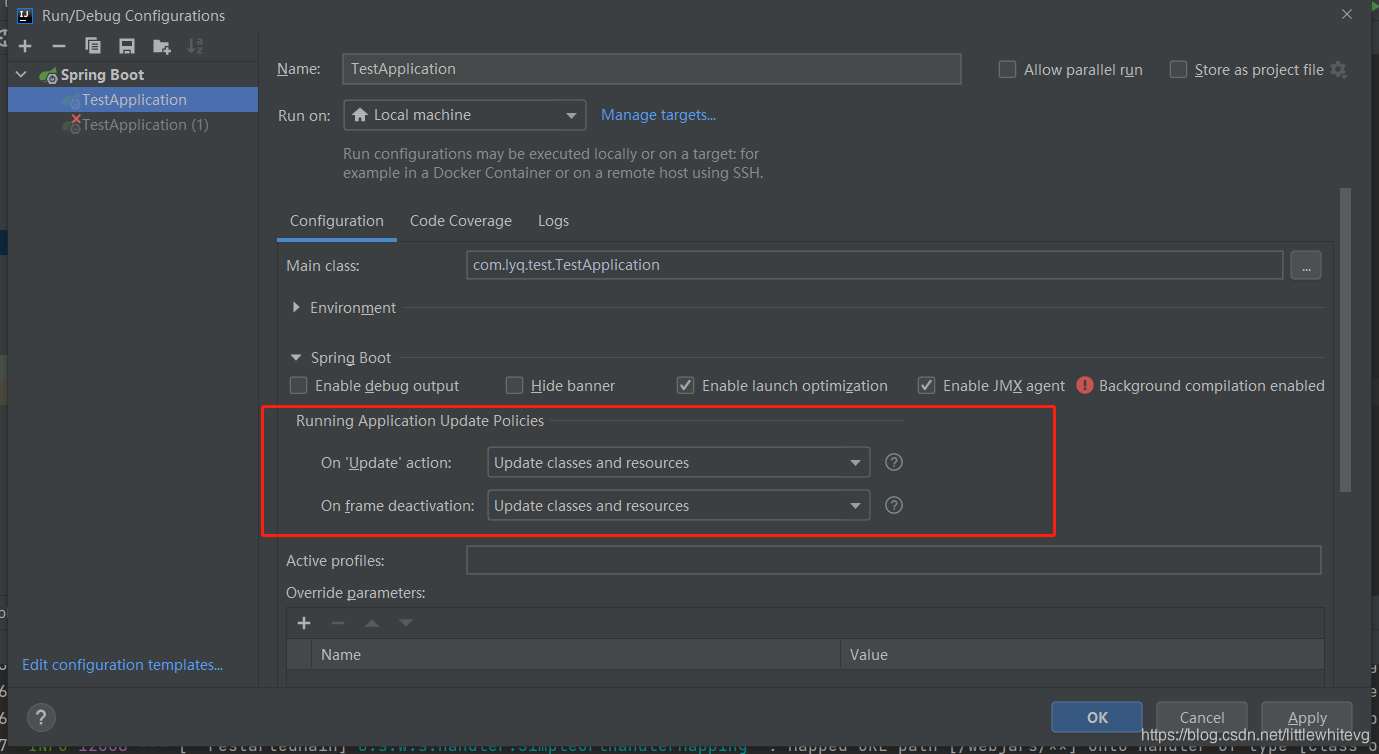The width and height of the screenshot is (1379, 754).
Task: Confirm with the OK button
Action: (1097, 717)
